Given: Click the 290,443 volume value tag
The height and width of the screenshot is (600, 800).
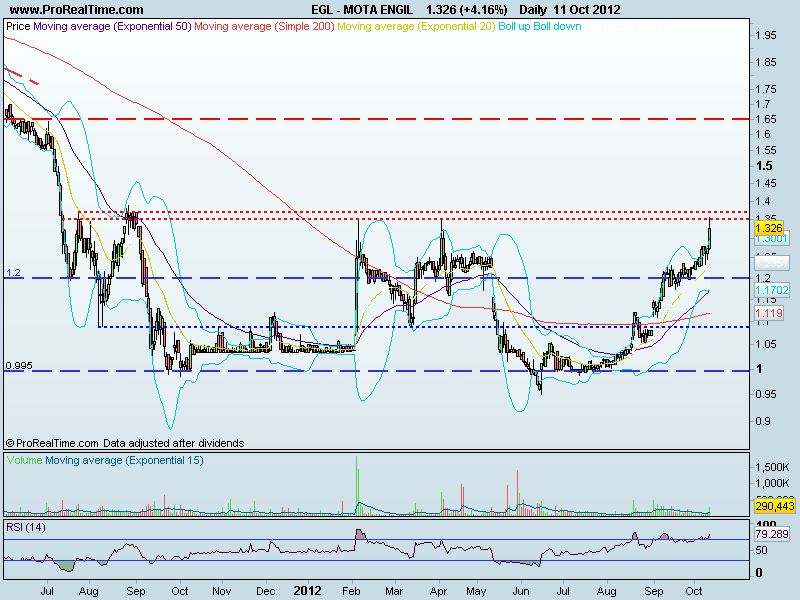Looking at the screenshot, I should pos(774,506).
